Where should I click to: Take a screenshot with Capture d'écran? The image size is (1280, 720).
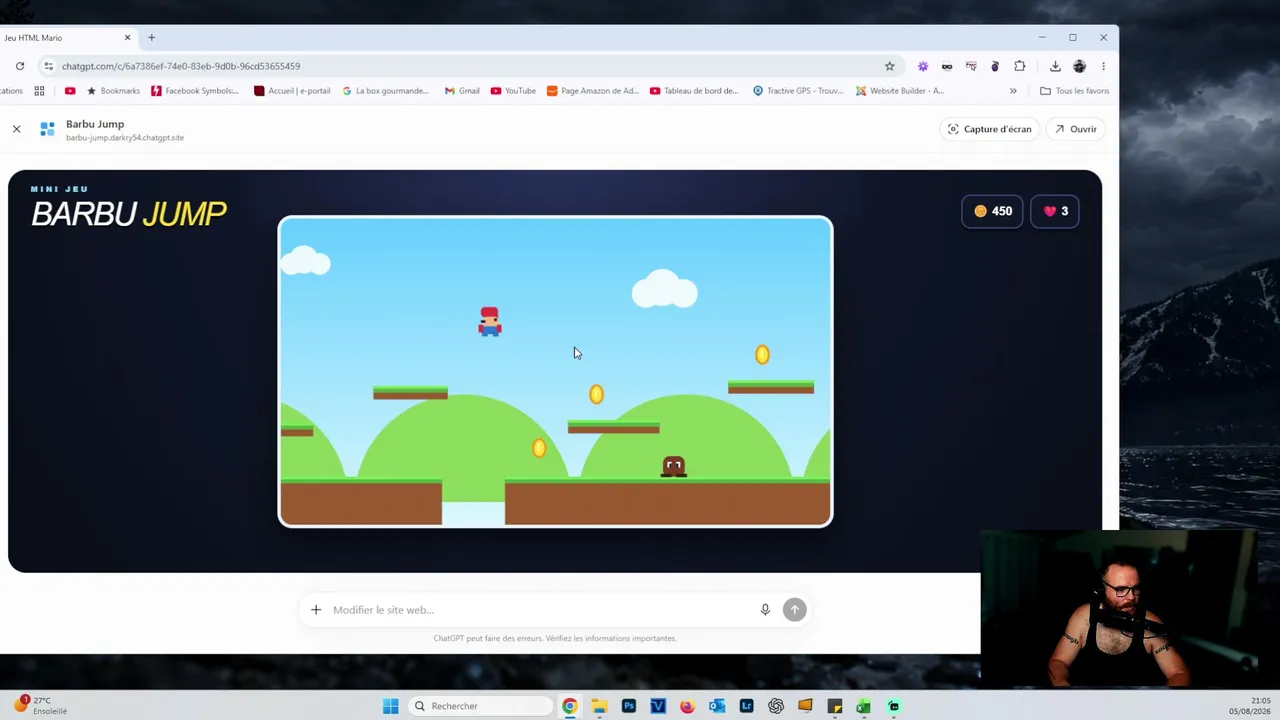[988, 129]
